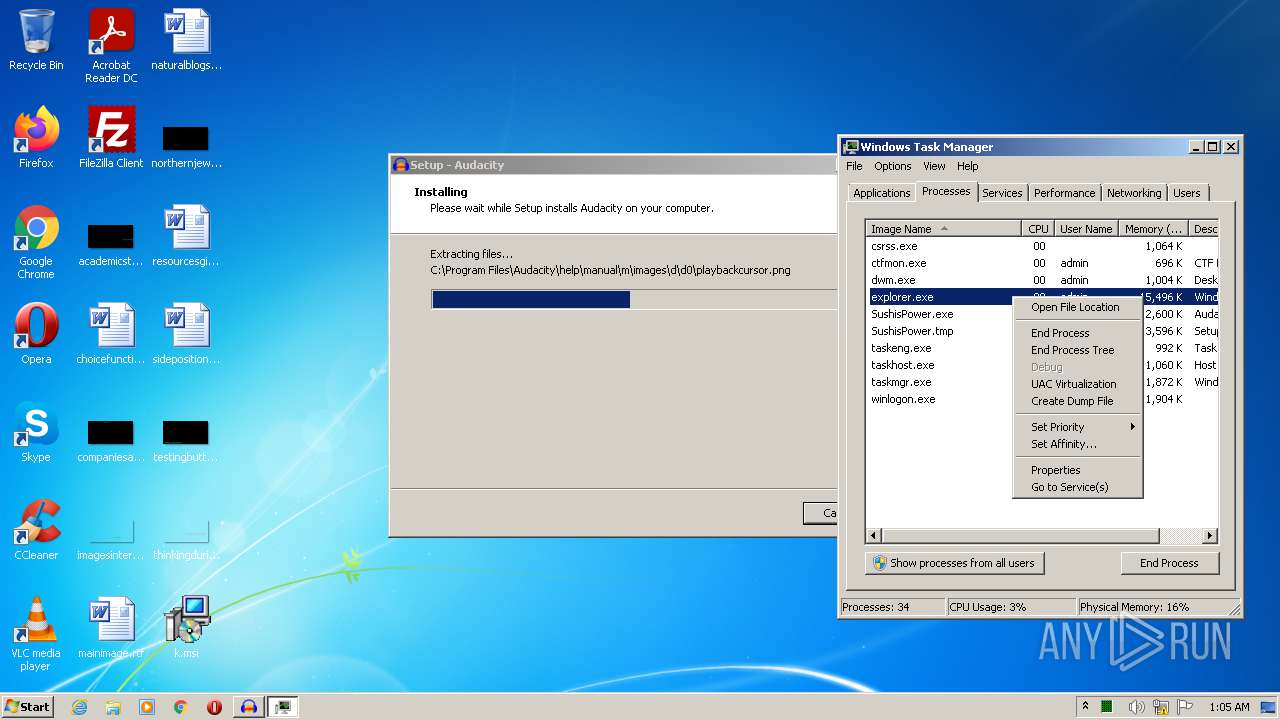1280x720 pixels.
Task: Launch Google Chrome desktop shortcut
Action: coord(36,242)
